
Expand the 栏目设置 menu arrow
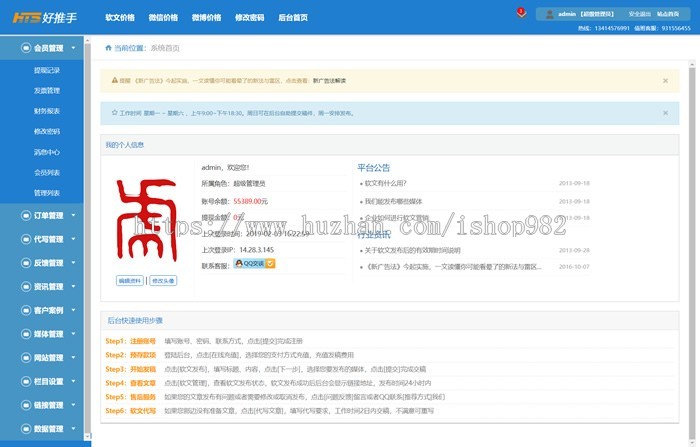73,381
